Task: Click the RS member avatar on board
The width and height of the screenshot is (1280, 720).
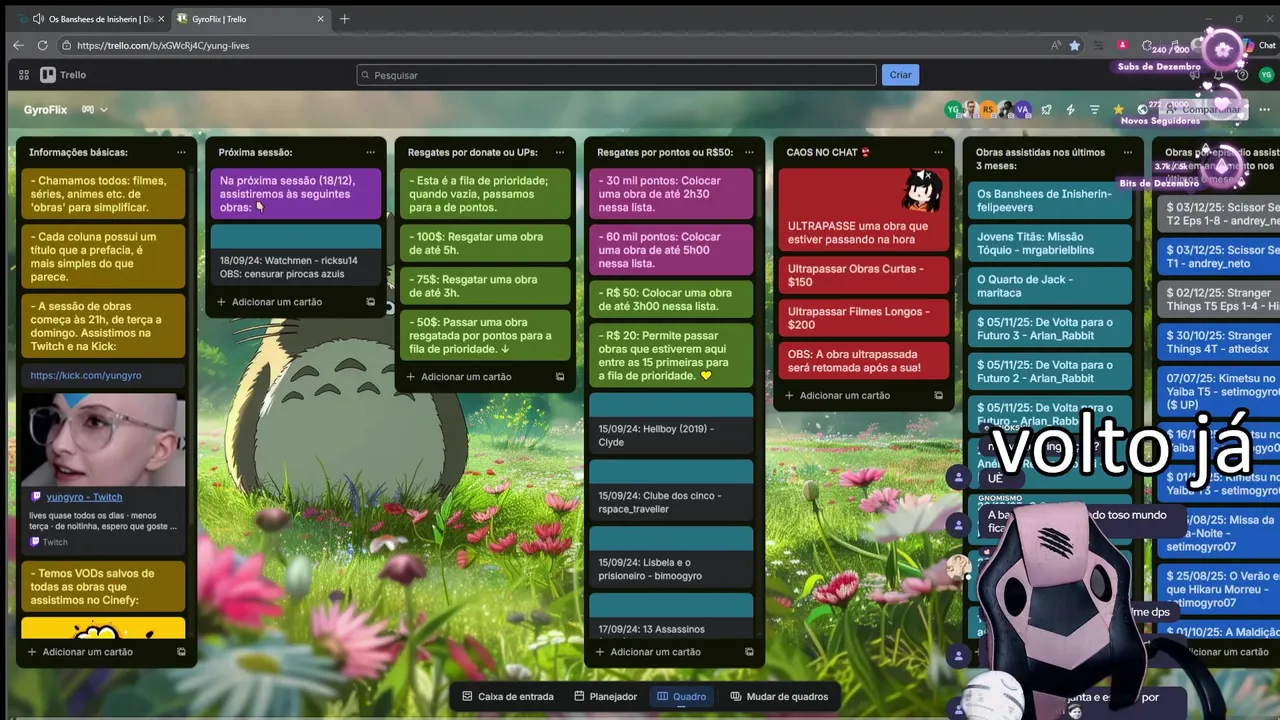Action: click(x=988, y=110)
